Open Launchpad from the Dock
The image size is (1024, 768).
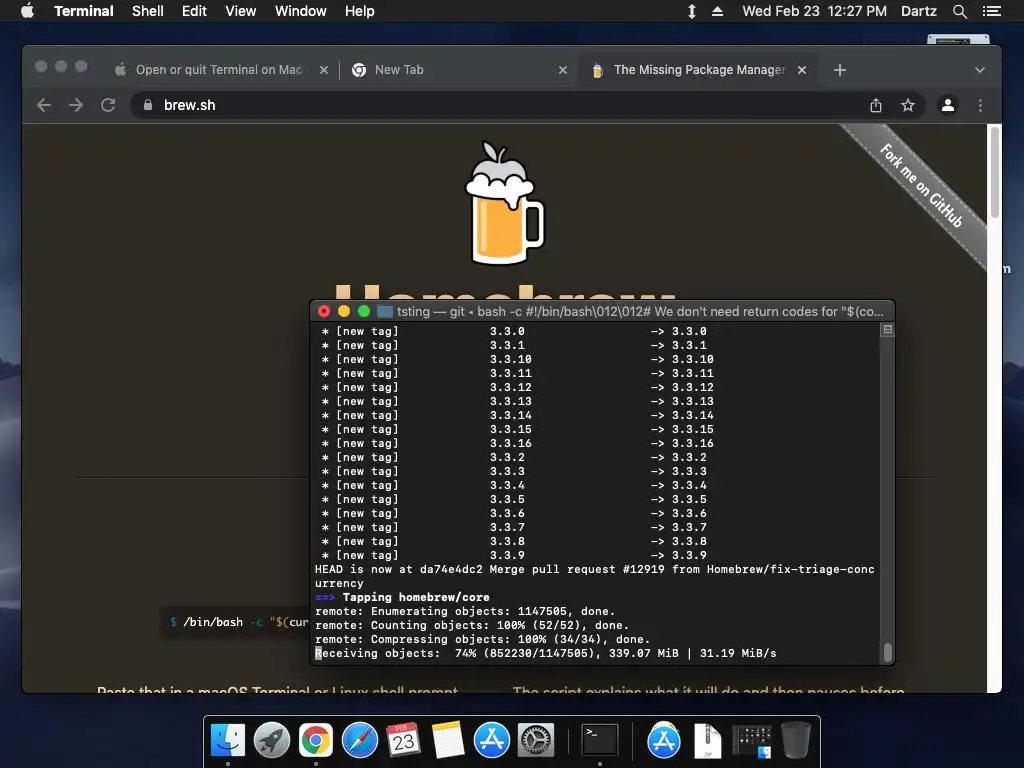[272, 740]
